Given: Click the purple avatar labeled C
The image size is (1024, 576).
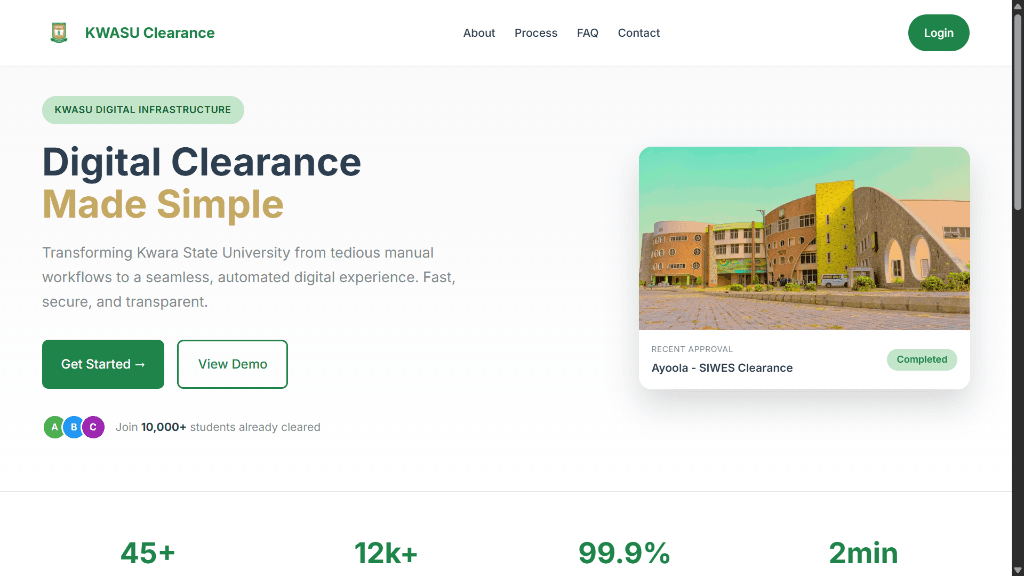Looking at the screenshot, I should coord(93,427).
